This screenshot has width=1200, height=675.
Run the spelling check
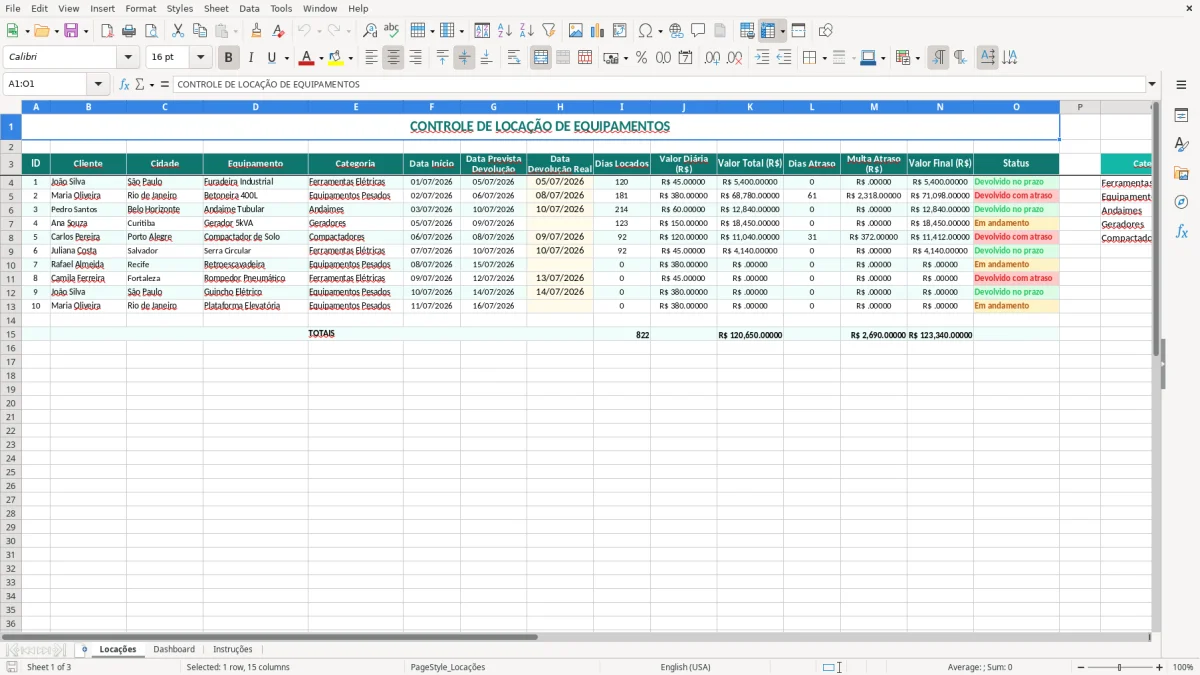click(392, 31)
